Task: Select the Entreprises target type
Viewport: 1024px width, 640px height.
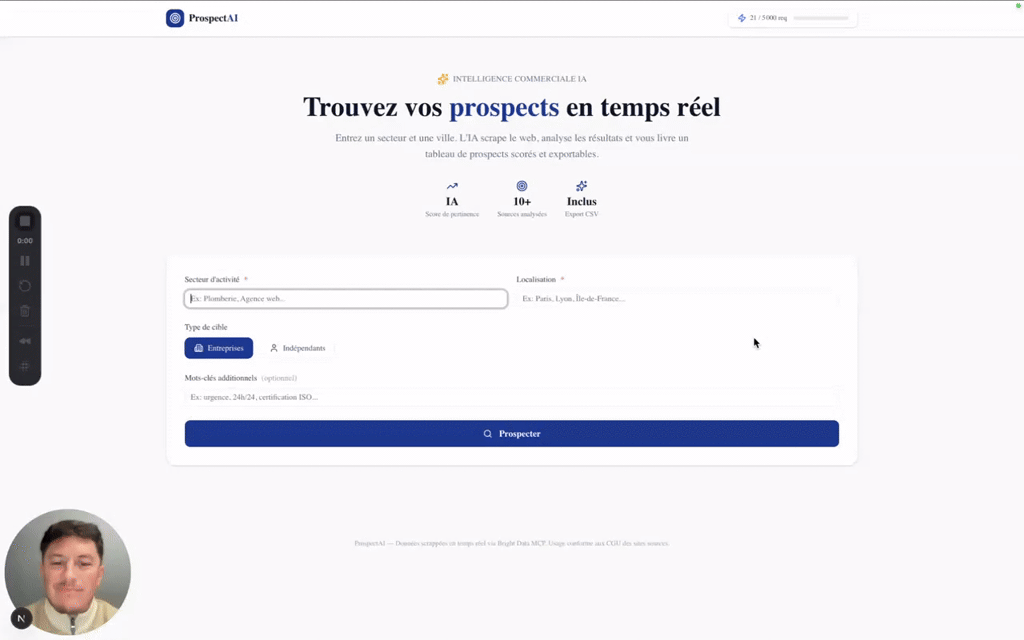Action: coord(219,348)
